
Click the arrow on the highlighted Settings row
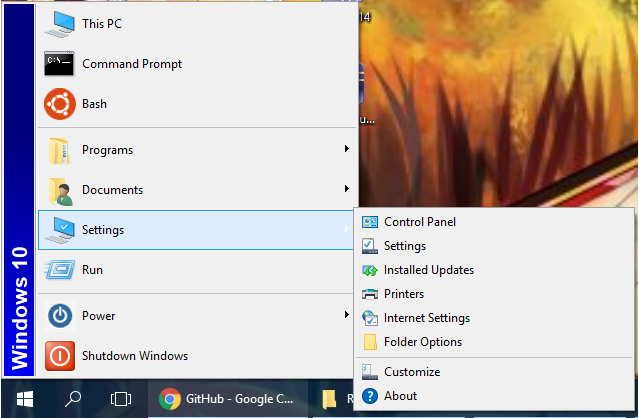point(346,229)
